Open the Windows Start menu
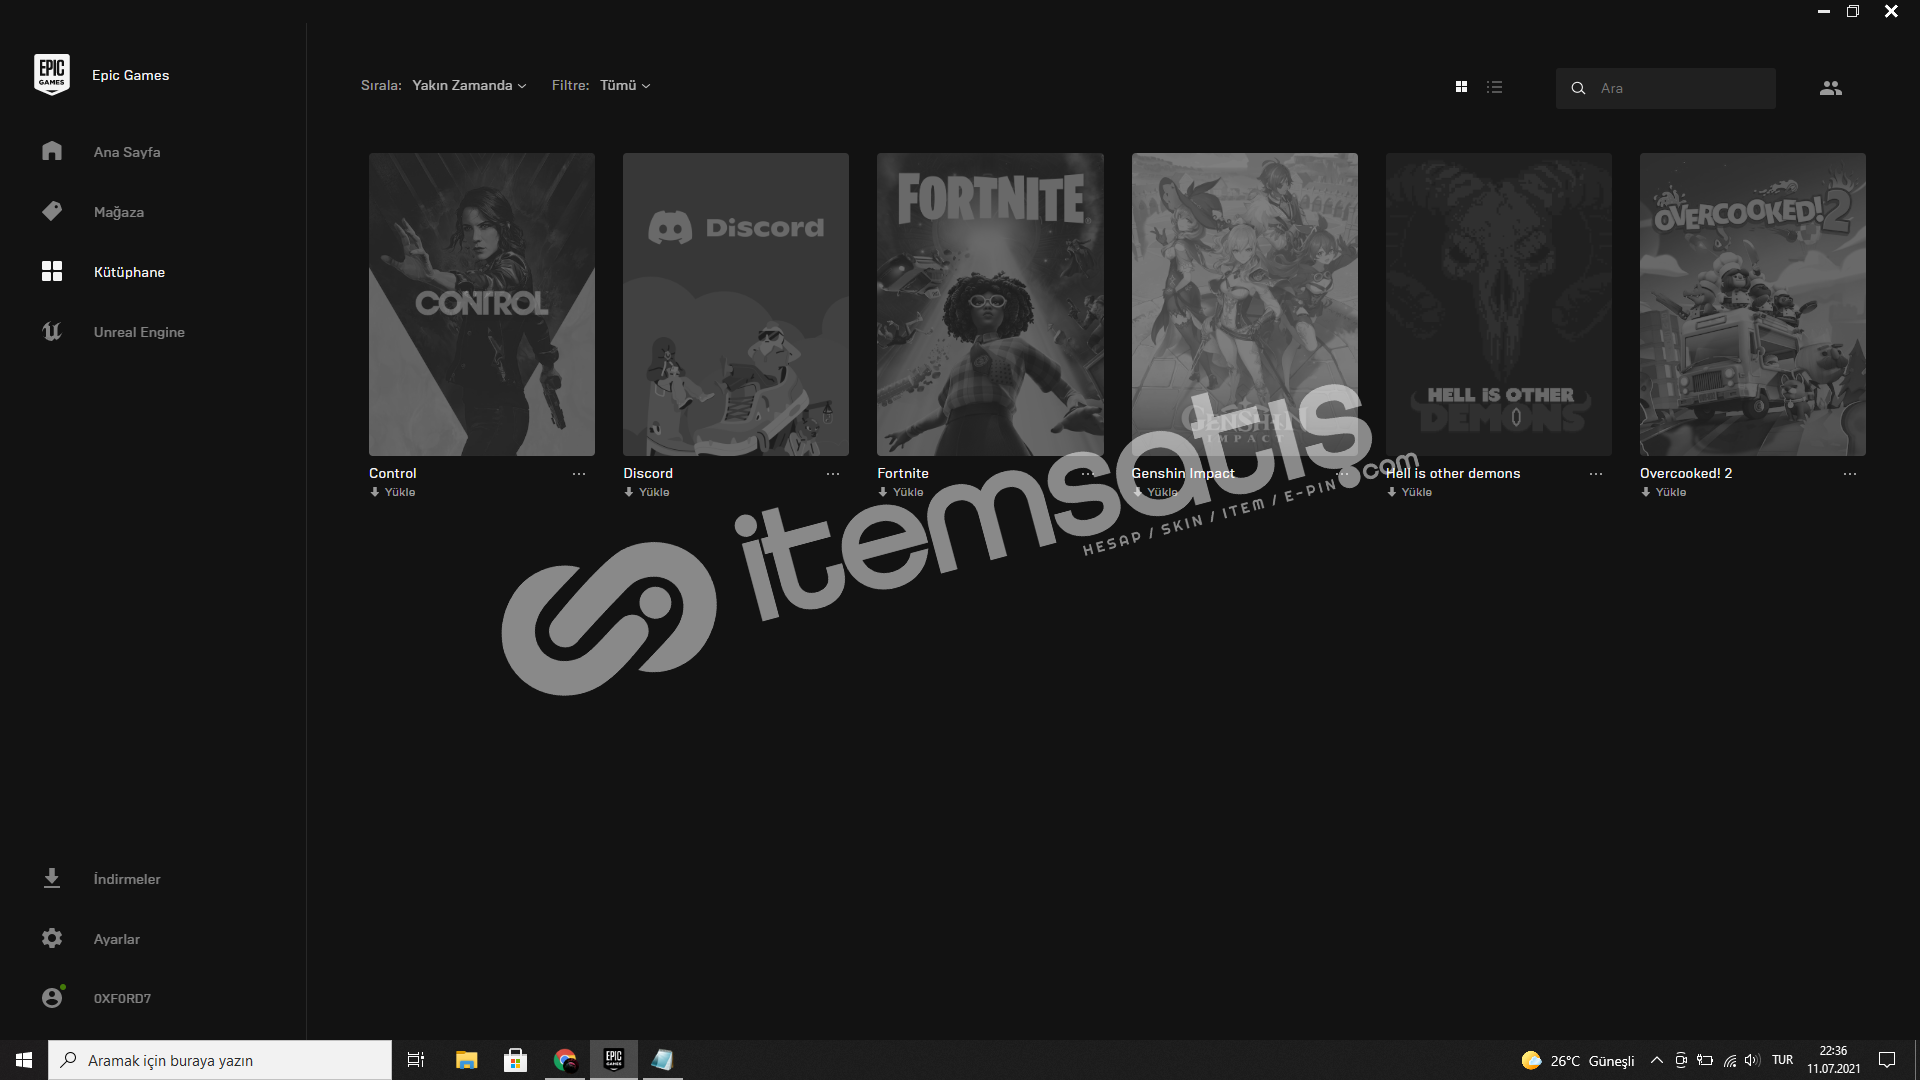This screenshot has width=1920, height=1080. coord(24,1060)
